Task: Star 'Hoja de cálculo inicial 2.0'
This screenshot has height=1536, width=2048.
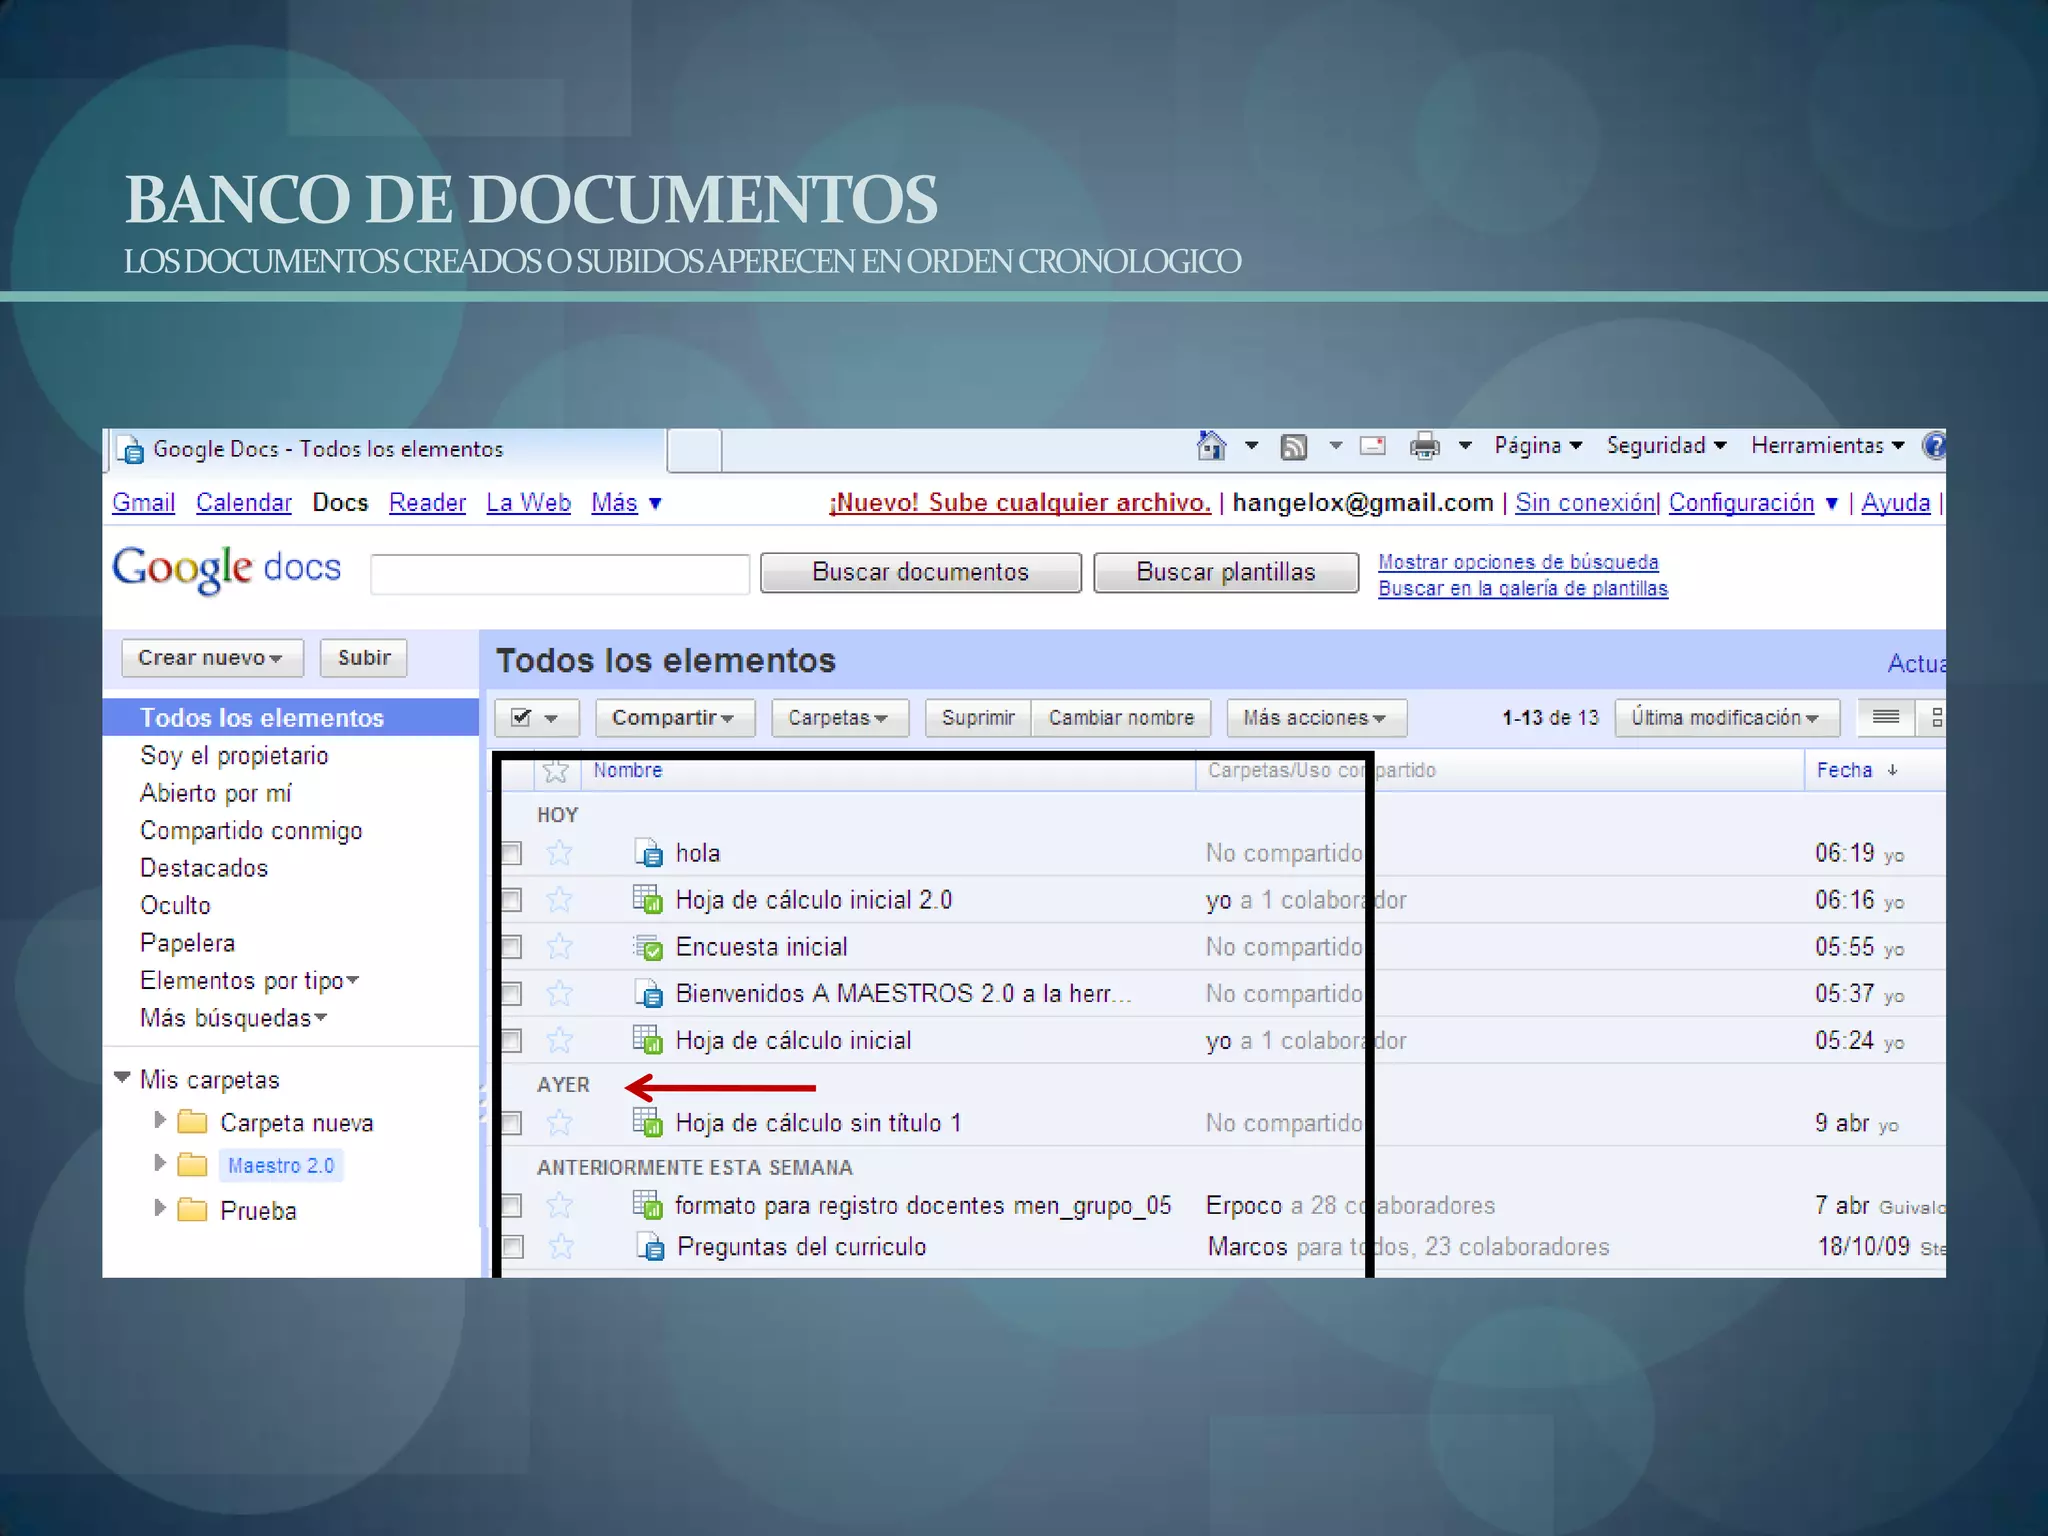Action: tap(559, 900)
